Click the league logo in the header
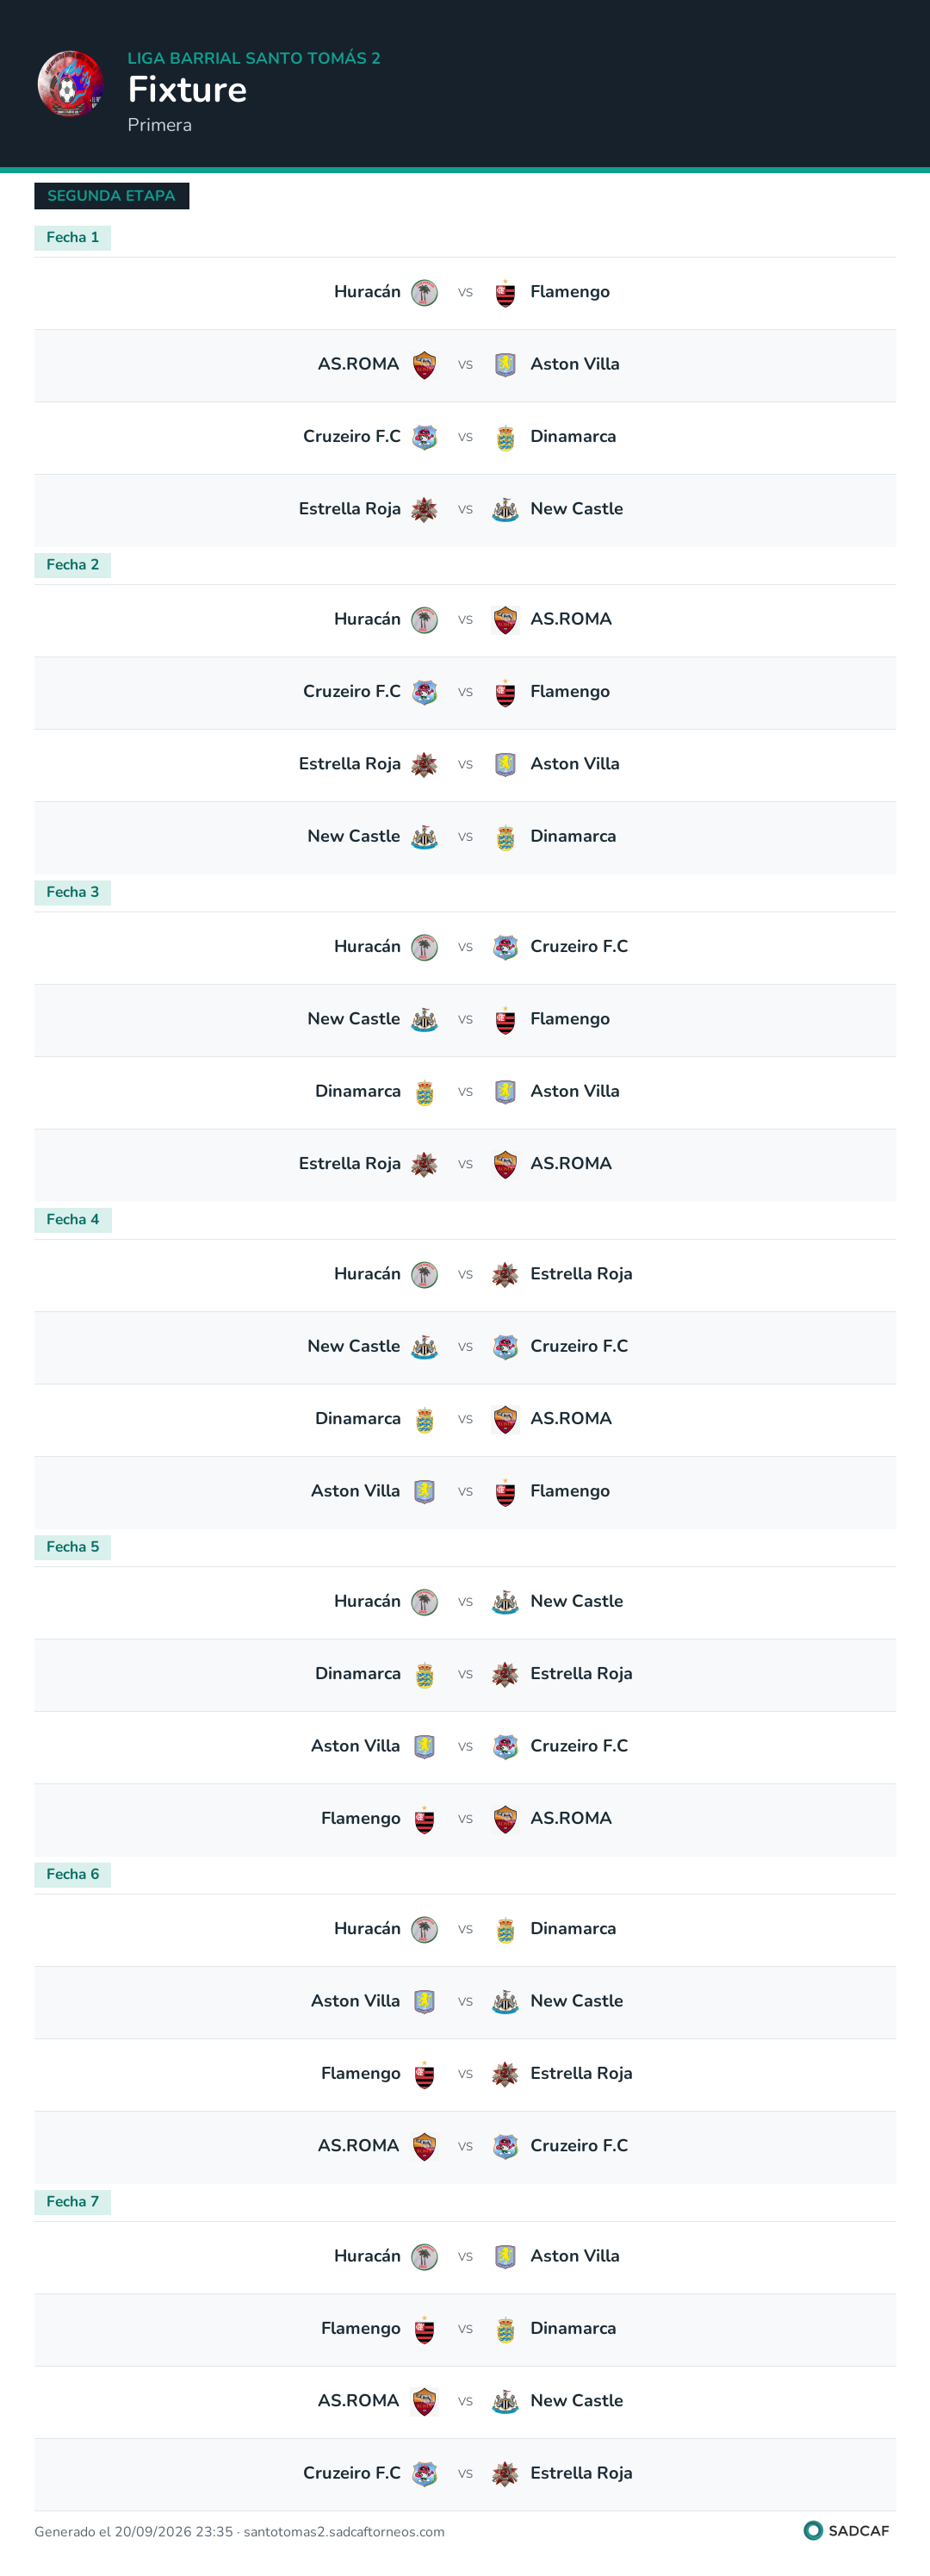930x2576 pixels. 70,84
